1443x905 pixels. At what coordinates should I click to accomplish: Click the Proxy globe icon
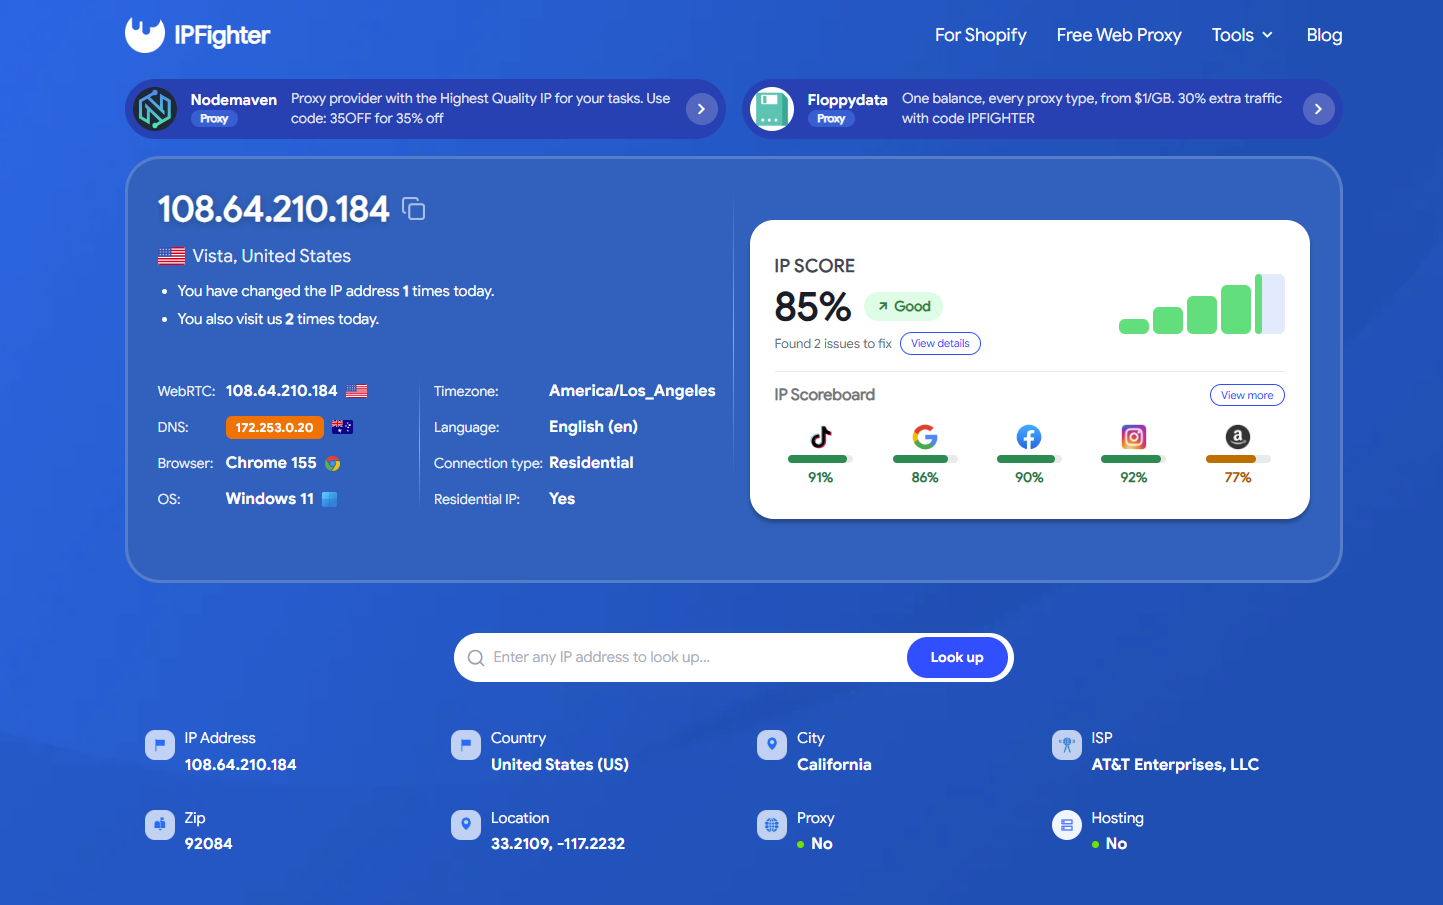pos(772,825)
